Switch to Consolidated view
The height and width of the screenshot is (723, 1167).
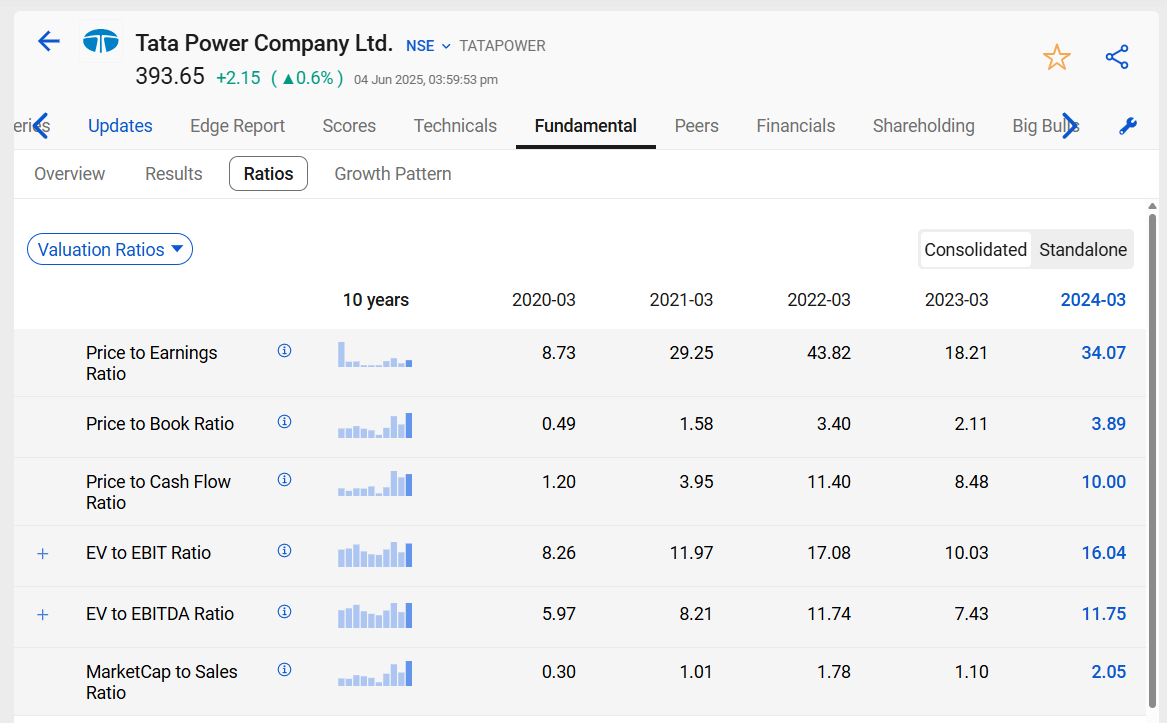click(x=975, y=249)
